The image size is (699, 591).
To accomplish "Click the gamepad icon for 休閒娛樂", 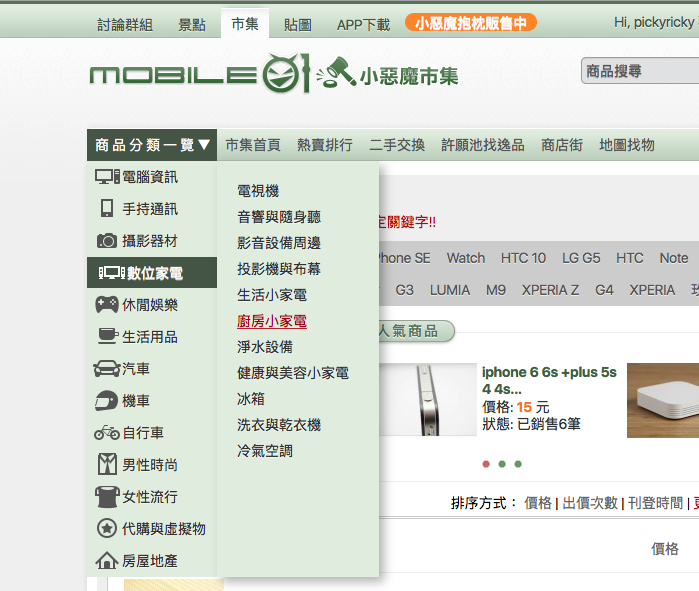I will (x=107, y=305).
